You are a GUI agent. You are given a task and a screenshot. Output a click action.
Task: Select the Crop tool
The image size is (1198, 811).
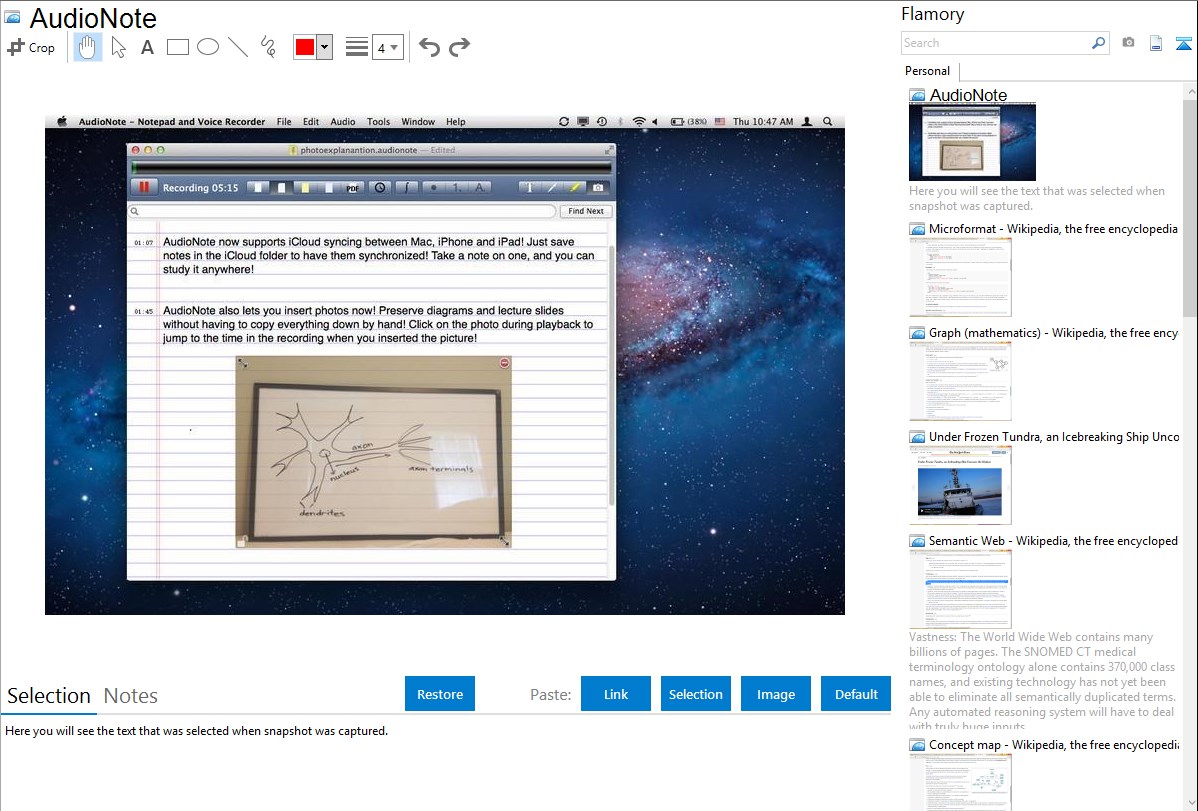[x=31, y=47]
